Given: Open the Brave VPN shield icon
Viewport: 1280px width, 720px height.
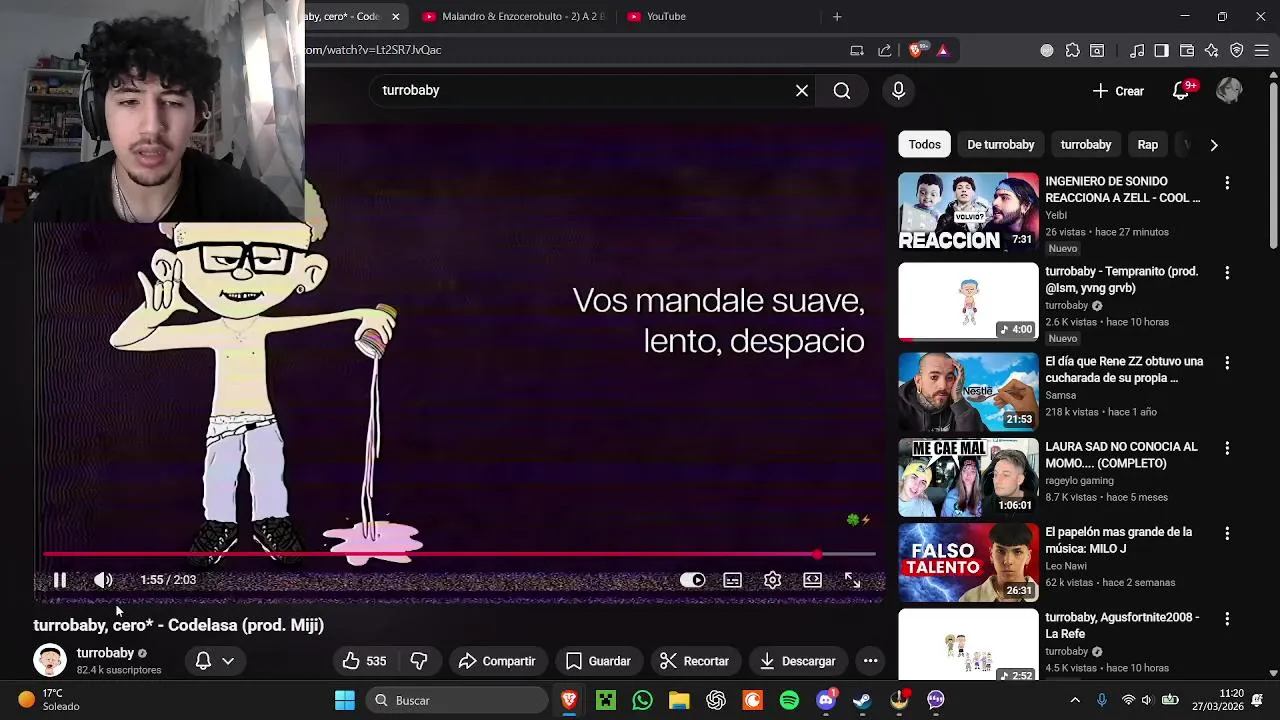Looking at the screenshot, I should [x=1237, y=50].
